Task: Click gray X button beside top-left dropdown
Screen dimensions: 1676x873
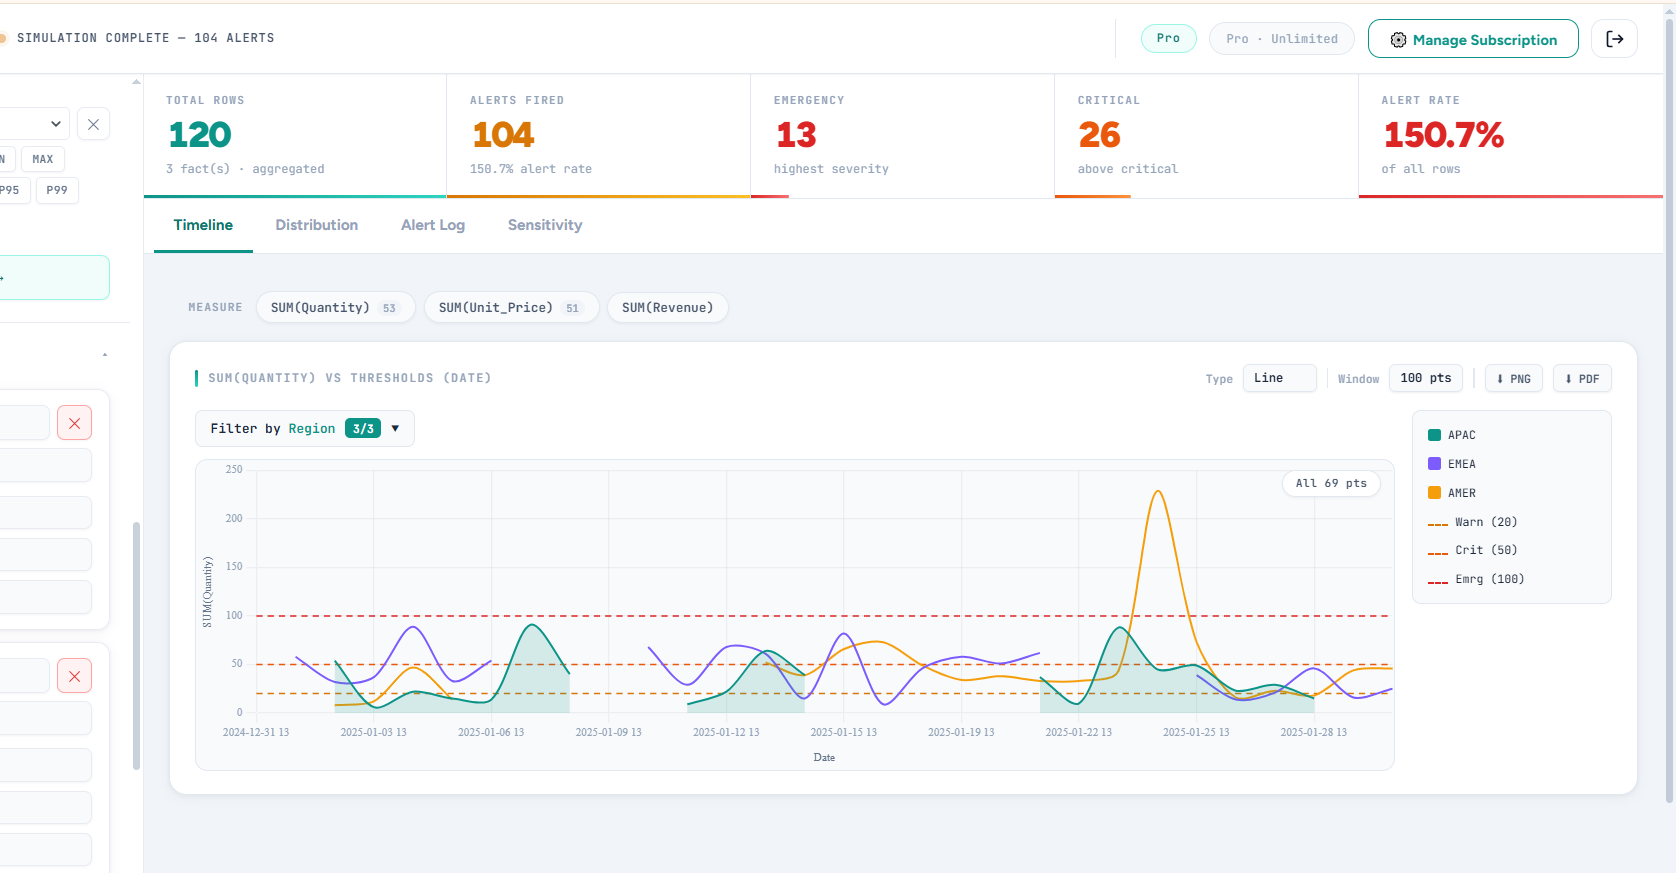Action: (x=93, y=124)
